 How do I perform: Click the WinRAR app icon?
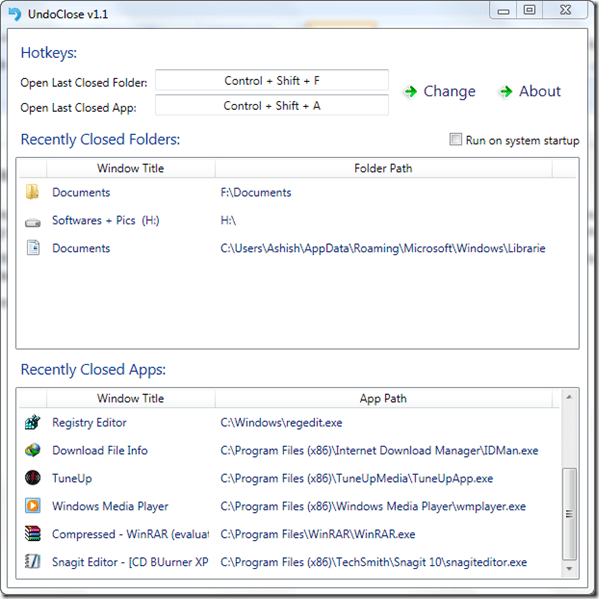pos(32,534)
